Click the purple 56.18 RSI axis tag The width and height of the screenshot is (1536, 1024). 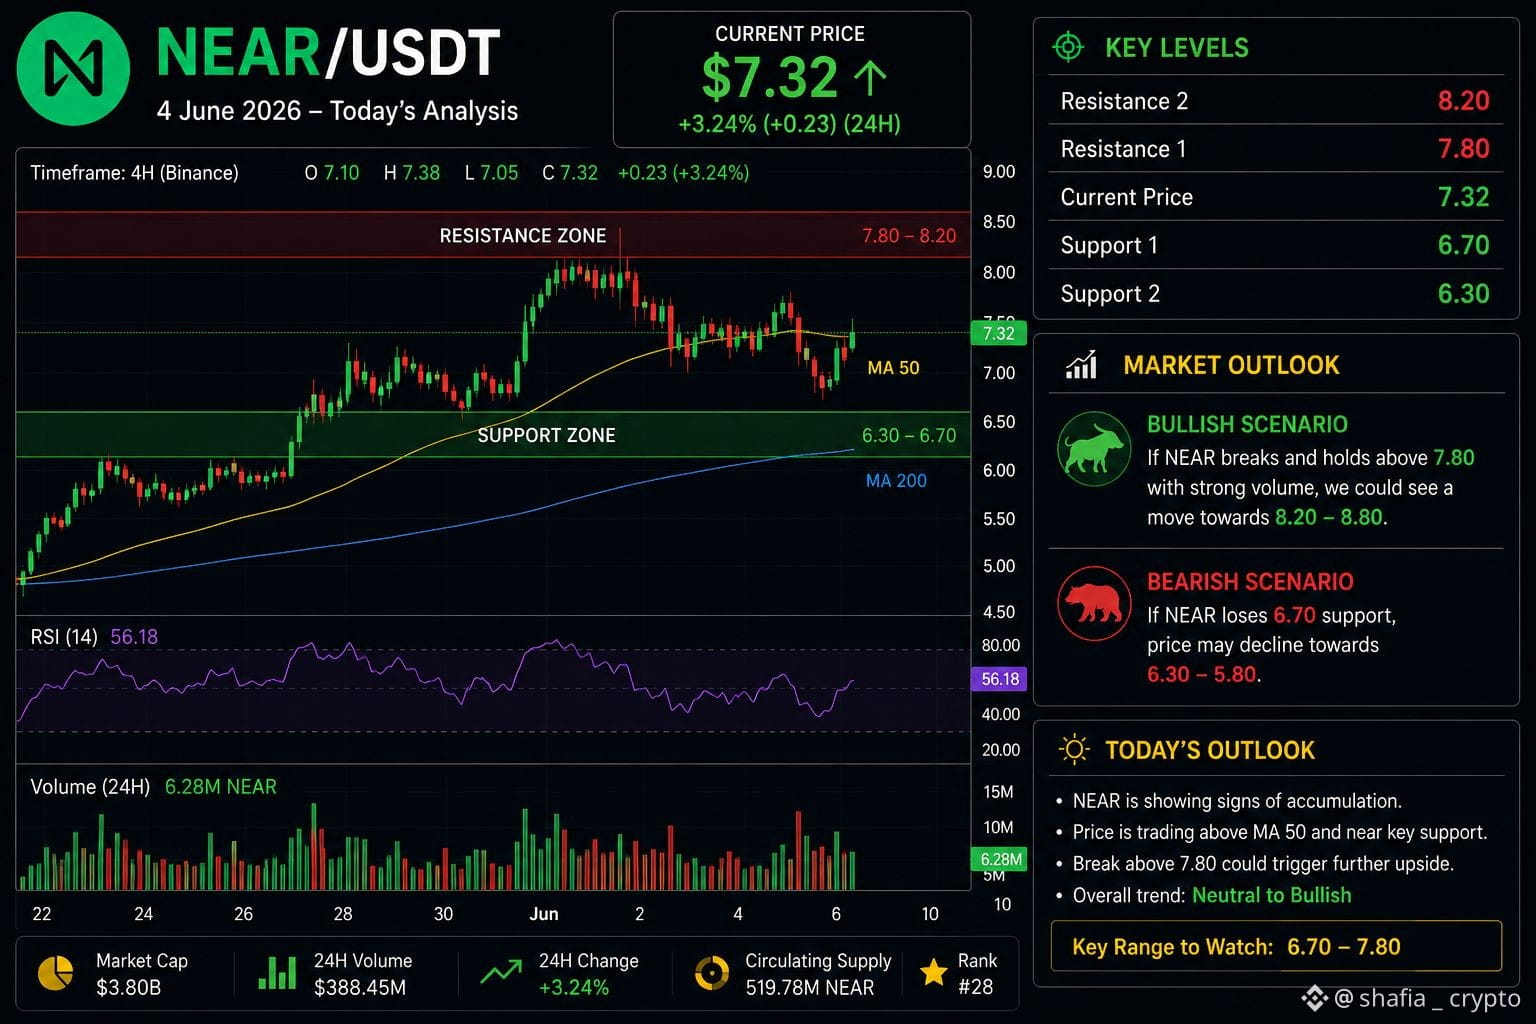tap(999, 679)
